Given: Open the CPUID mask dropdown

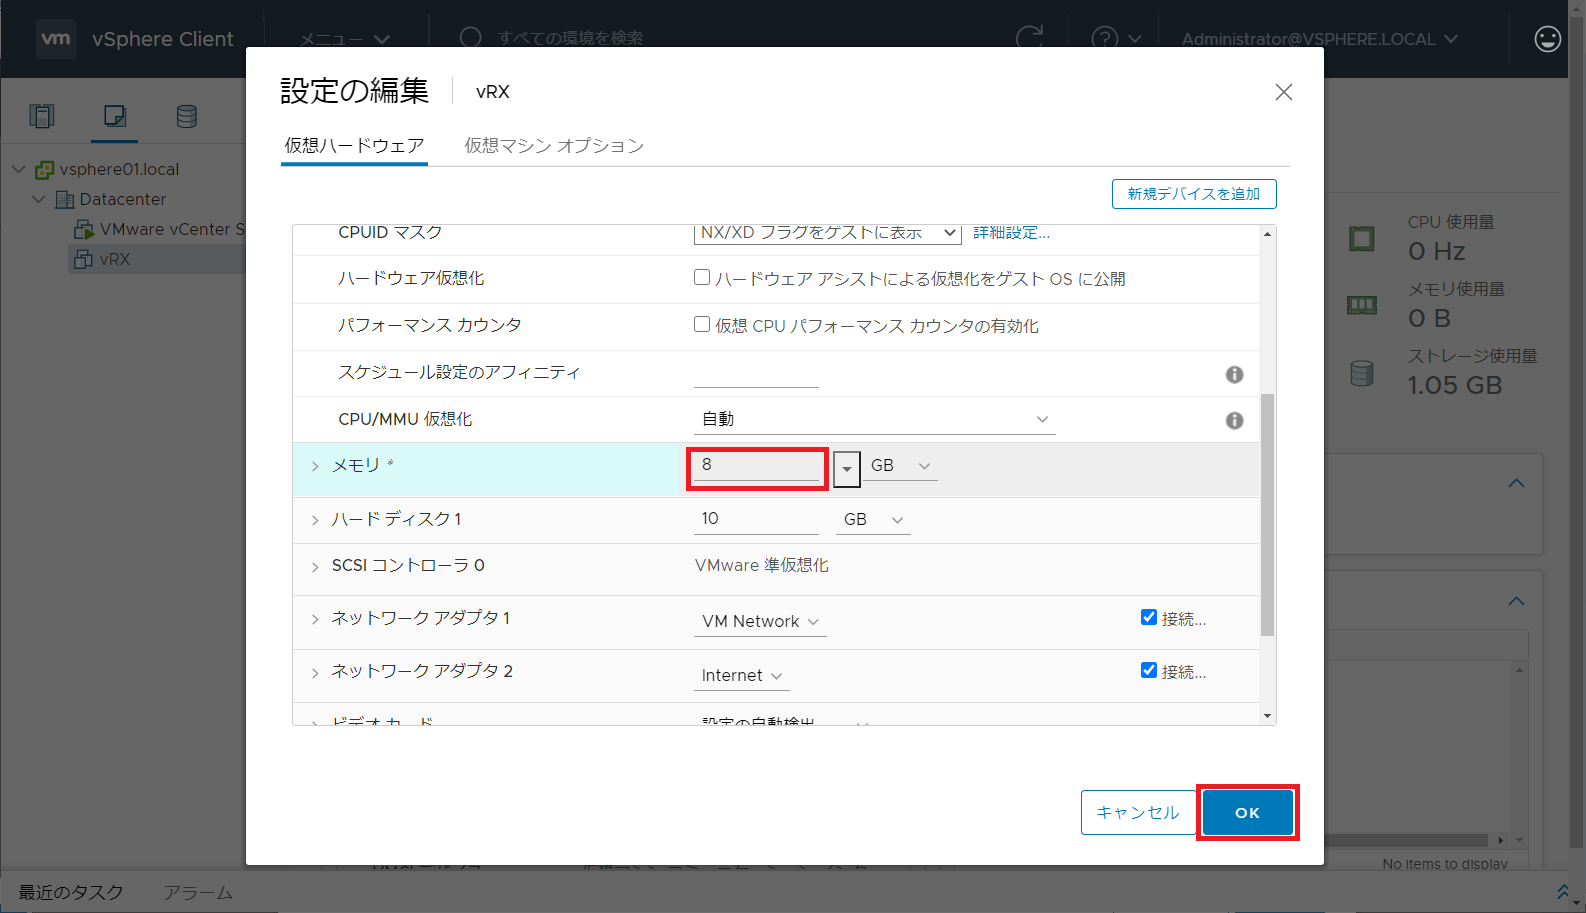Looking at the screenshot, I should tap(828, 233).
